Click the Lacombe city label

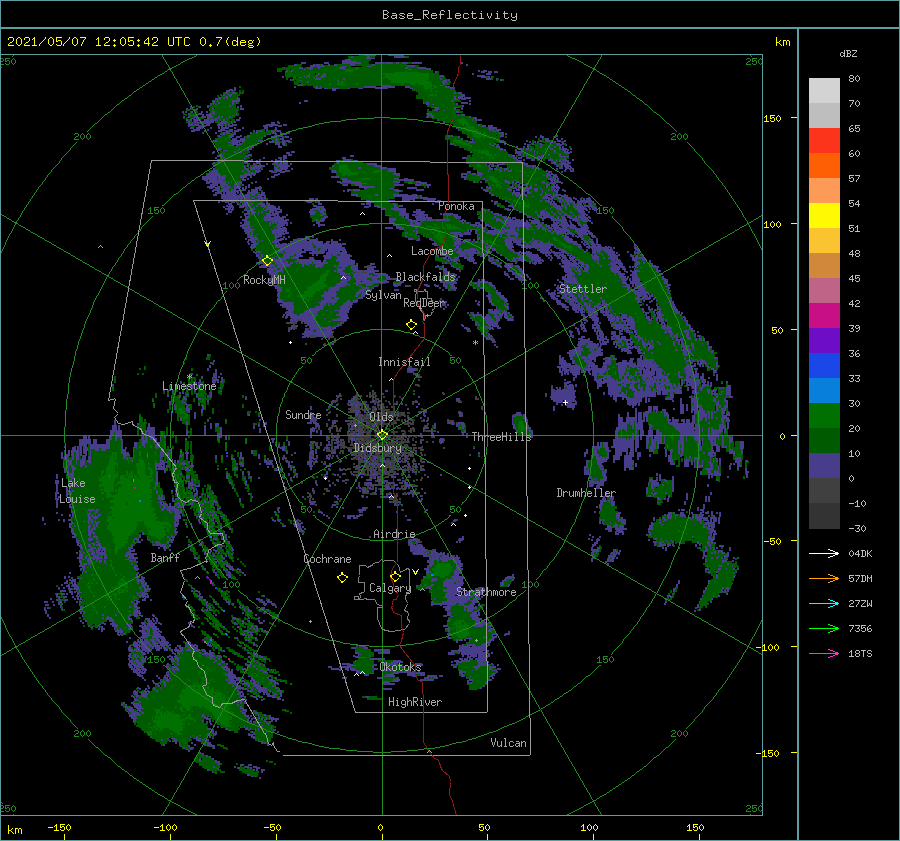(432, 251)
